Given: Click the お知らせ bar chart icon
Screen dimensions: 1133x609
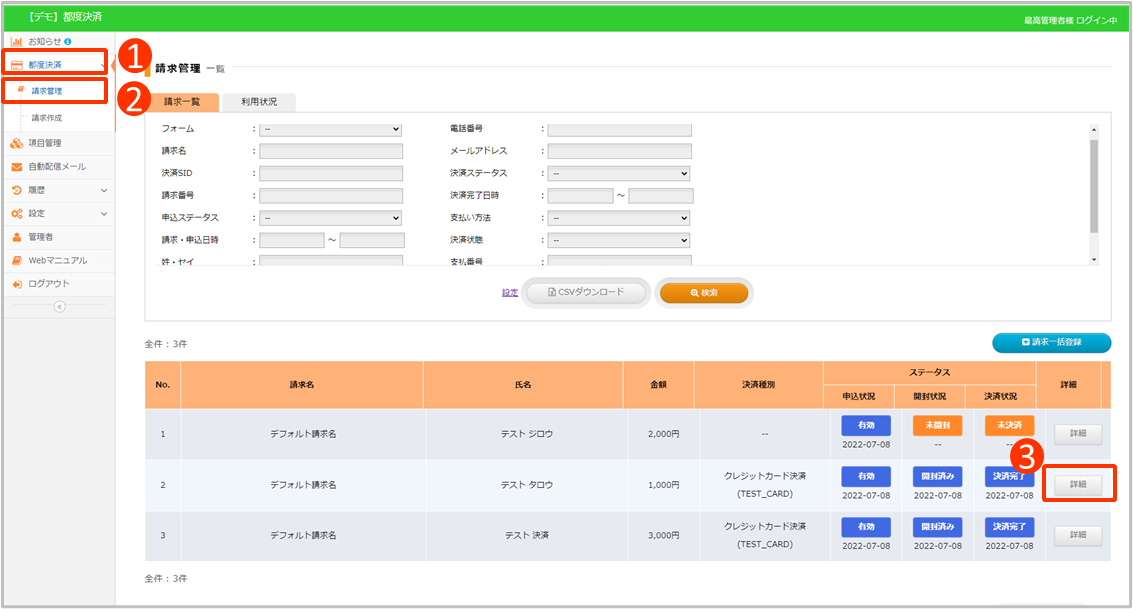Looking at the screenshot, I should 17,41.
